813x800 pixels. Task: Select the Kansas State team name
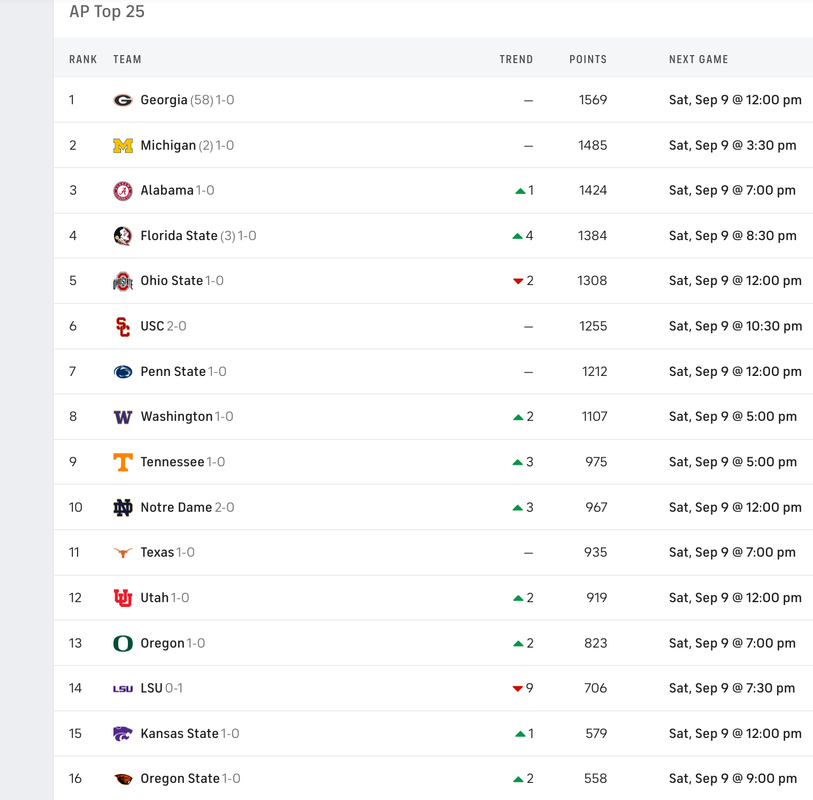tap(179, 734)
